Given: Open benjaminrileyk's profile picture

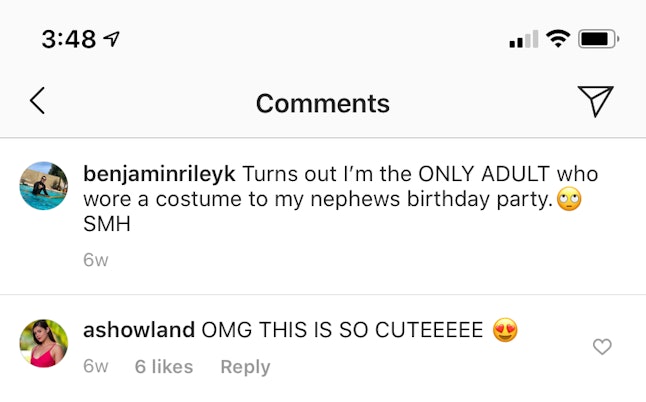Looking at the screenshot, I should pyautogui.click(x=44, y=186).
